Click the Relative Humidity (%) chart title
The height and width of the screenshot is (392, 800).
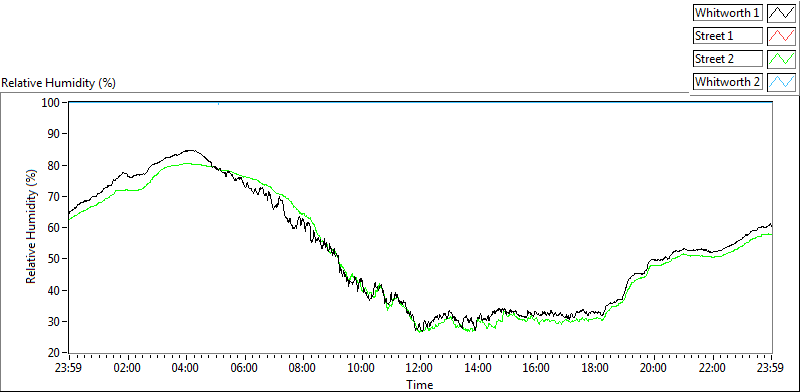click(x=59, y=83)
